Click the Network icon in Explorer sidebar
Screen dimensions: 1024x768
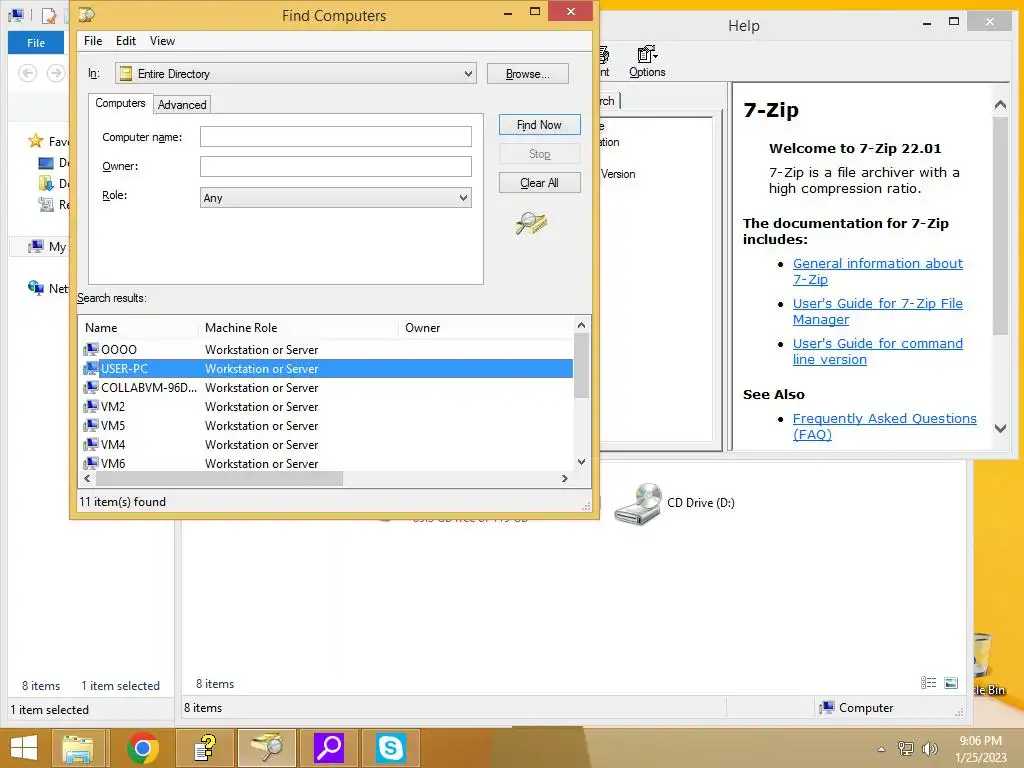click(x=36, y=287)
